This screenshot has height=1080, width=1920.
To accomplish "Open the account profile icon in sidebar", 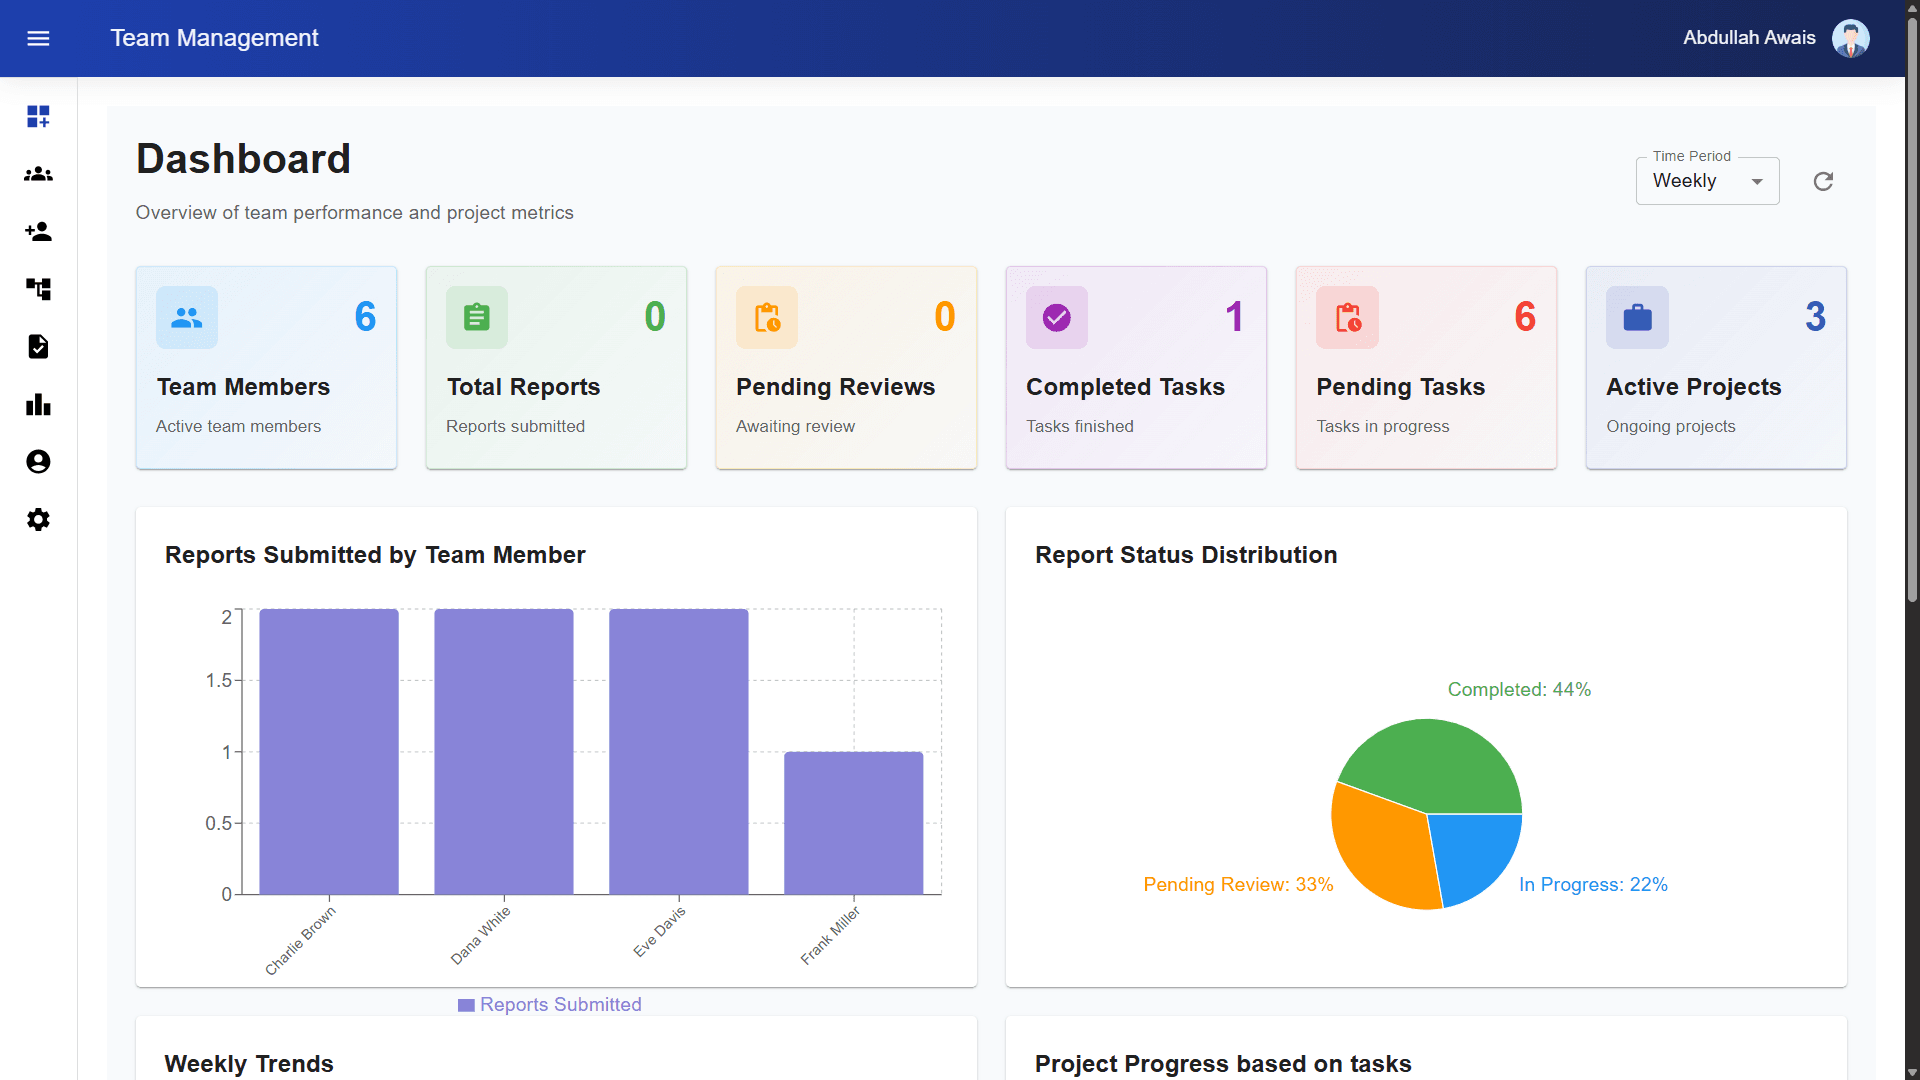I will coord(38,462).
